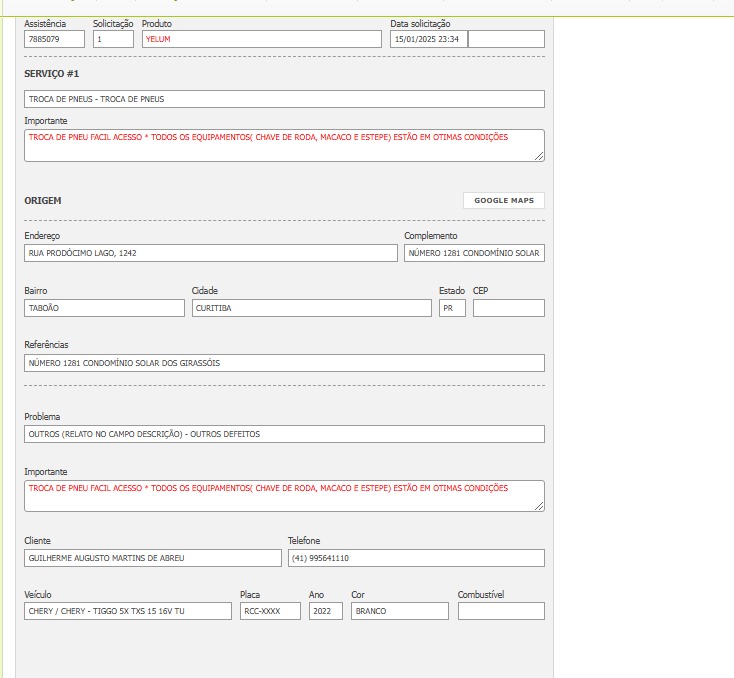
Task: Click the empty Combustível field
Action: [501, 611]
